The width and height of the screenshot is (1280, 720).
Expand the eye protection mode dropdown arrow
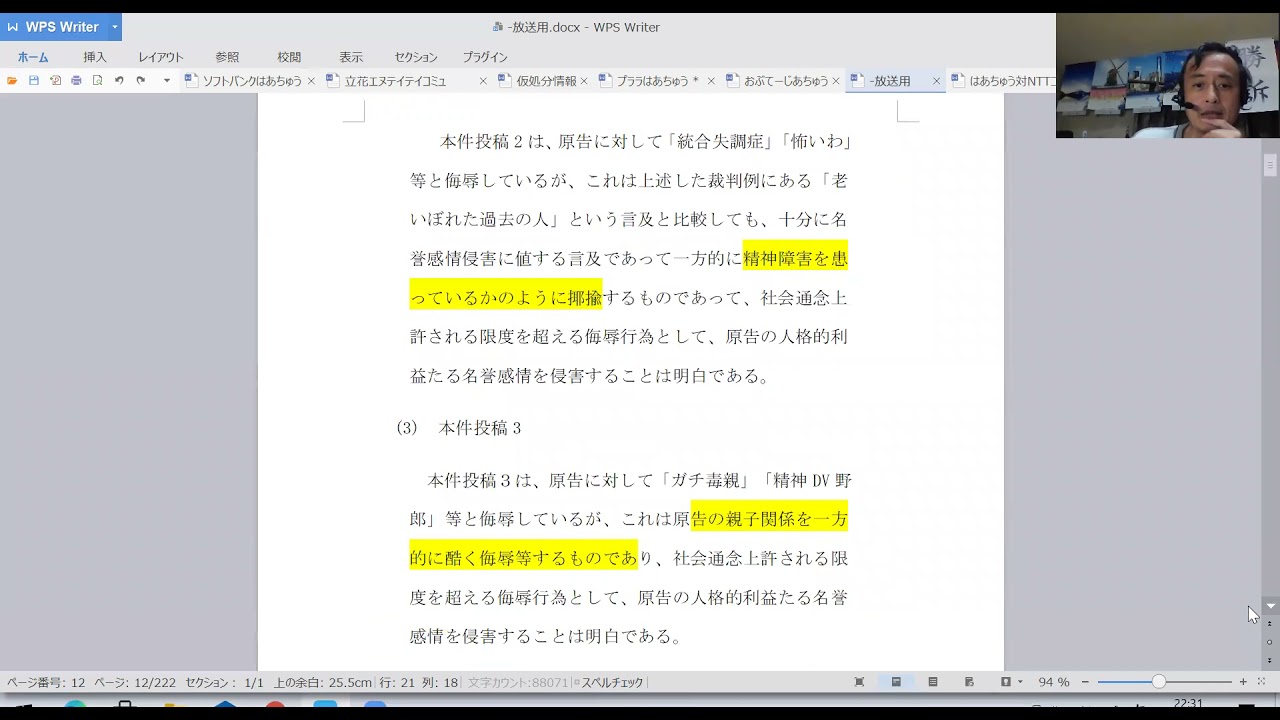pos(1020,682)
